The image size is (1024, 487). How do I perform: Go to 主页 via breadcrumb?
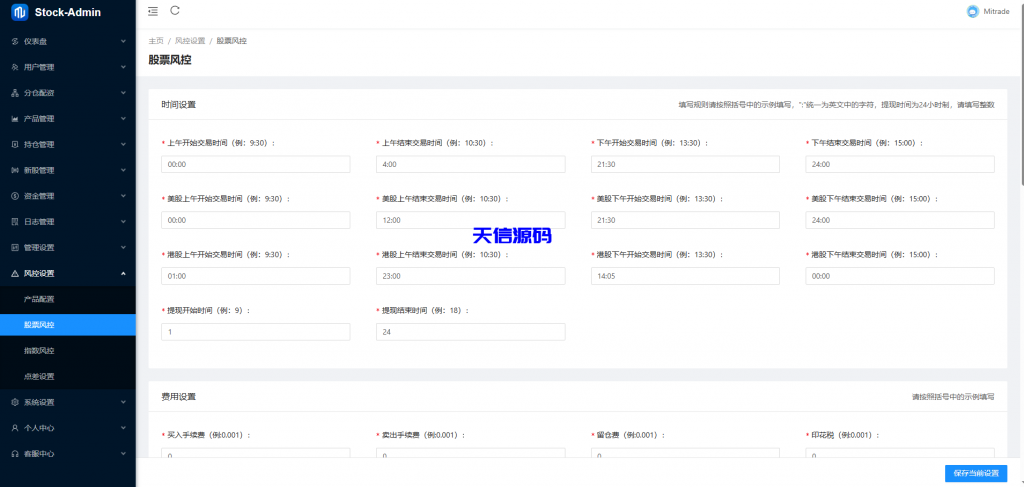pyautogui.click(x=156, y=40)
